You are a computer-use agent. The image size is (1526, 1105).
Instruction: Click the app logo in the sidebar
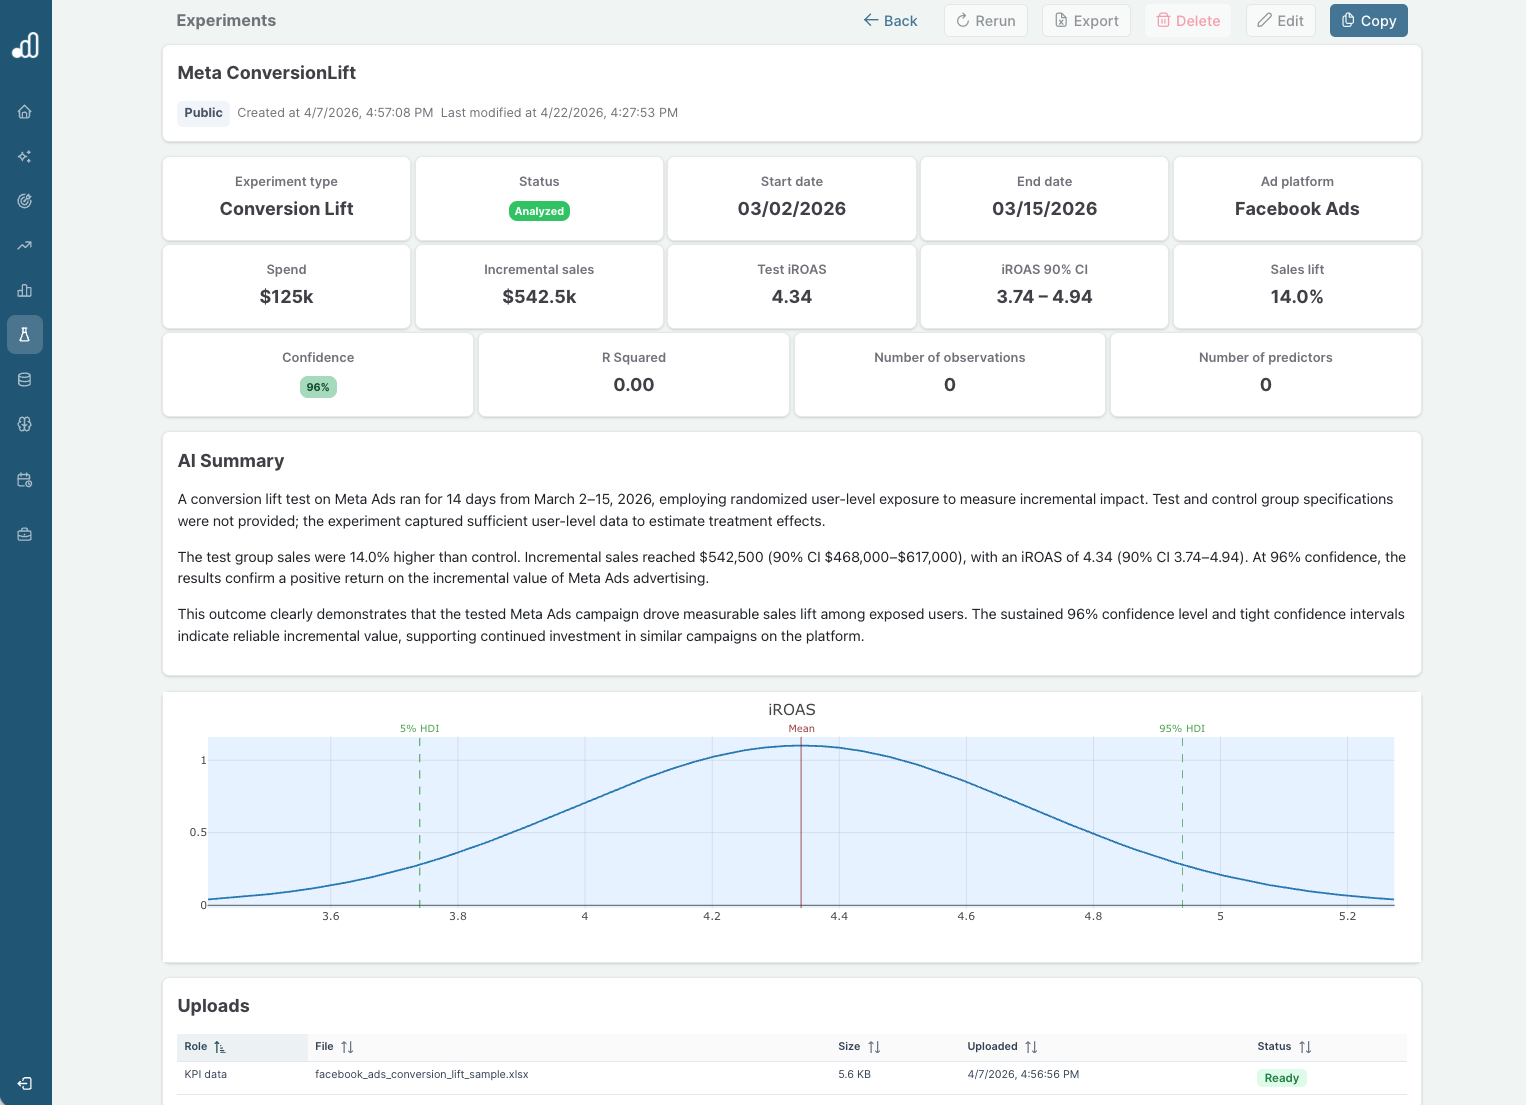coord(25,45)
